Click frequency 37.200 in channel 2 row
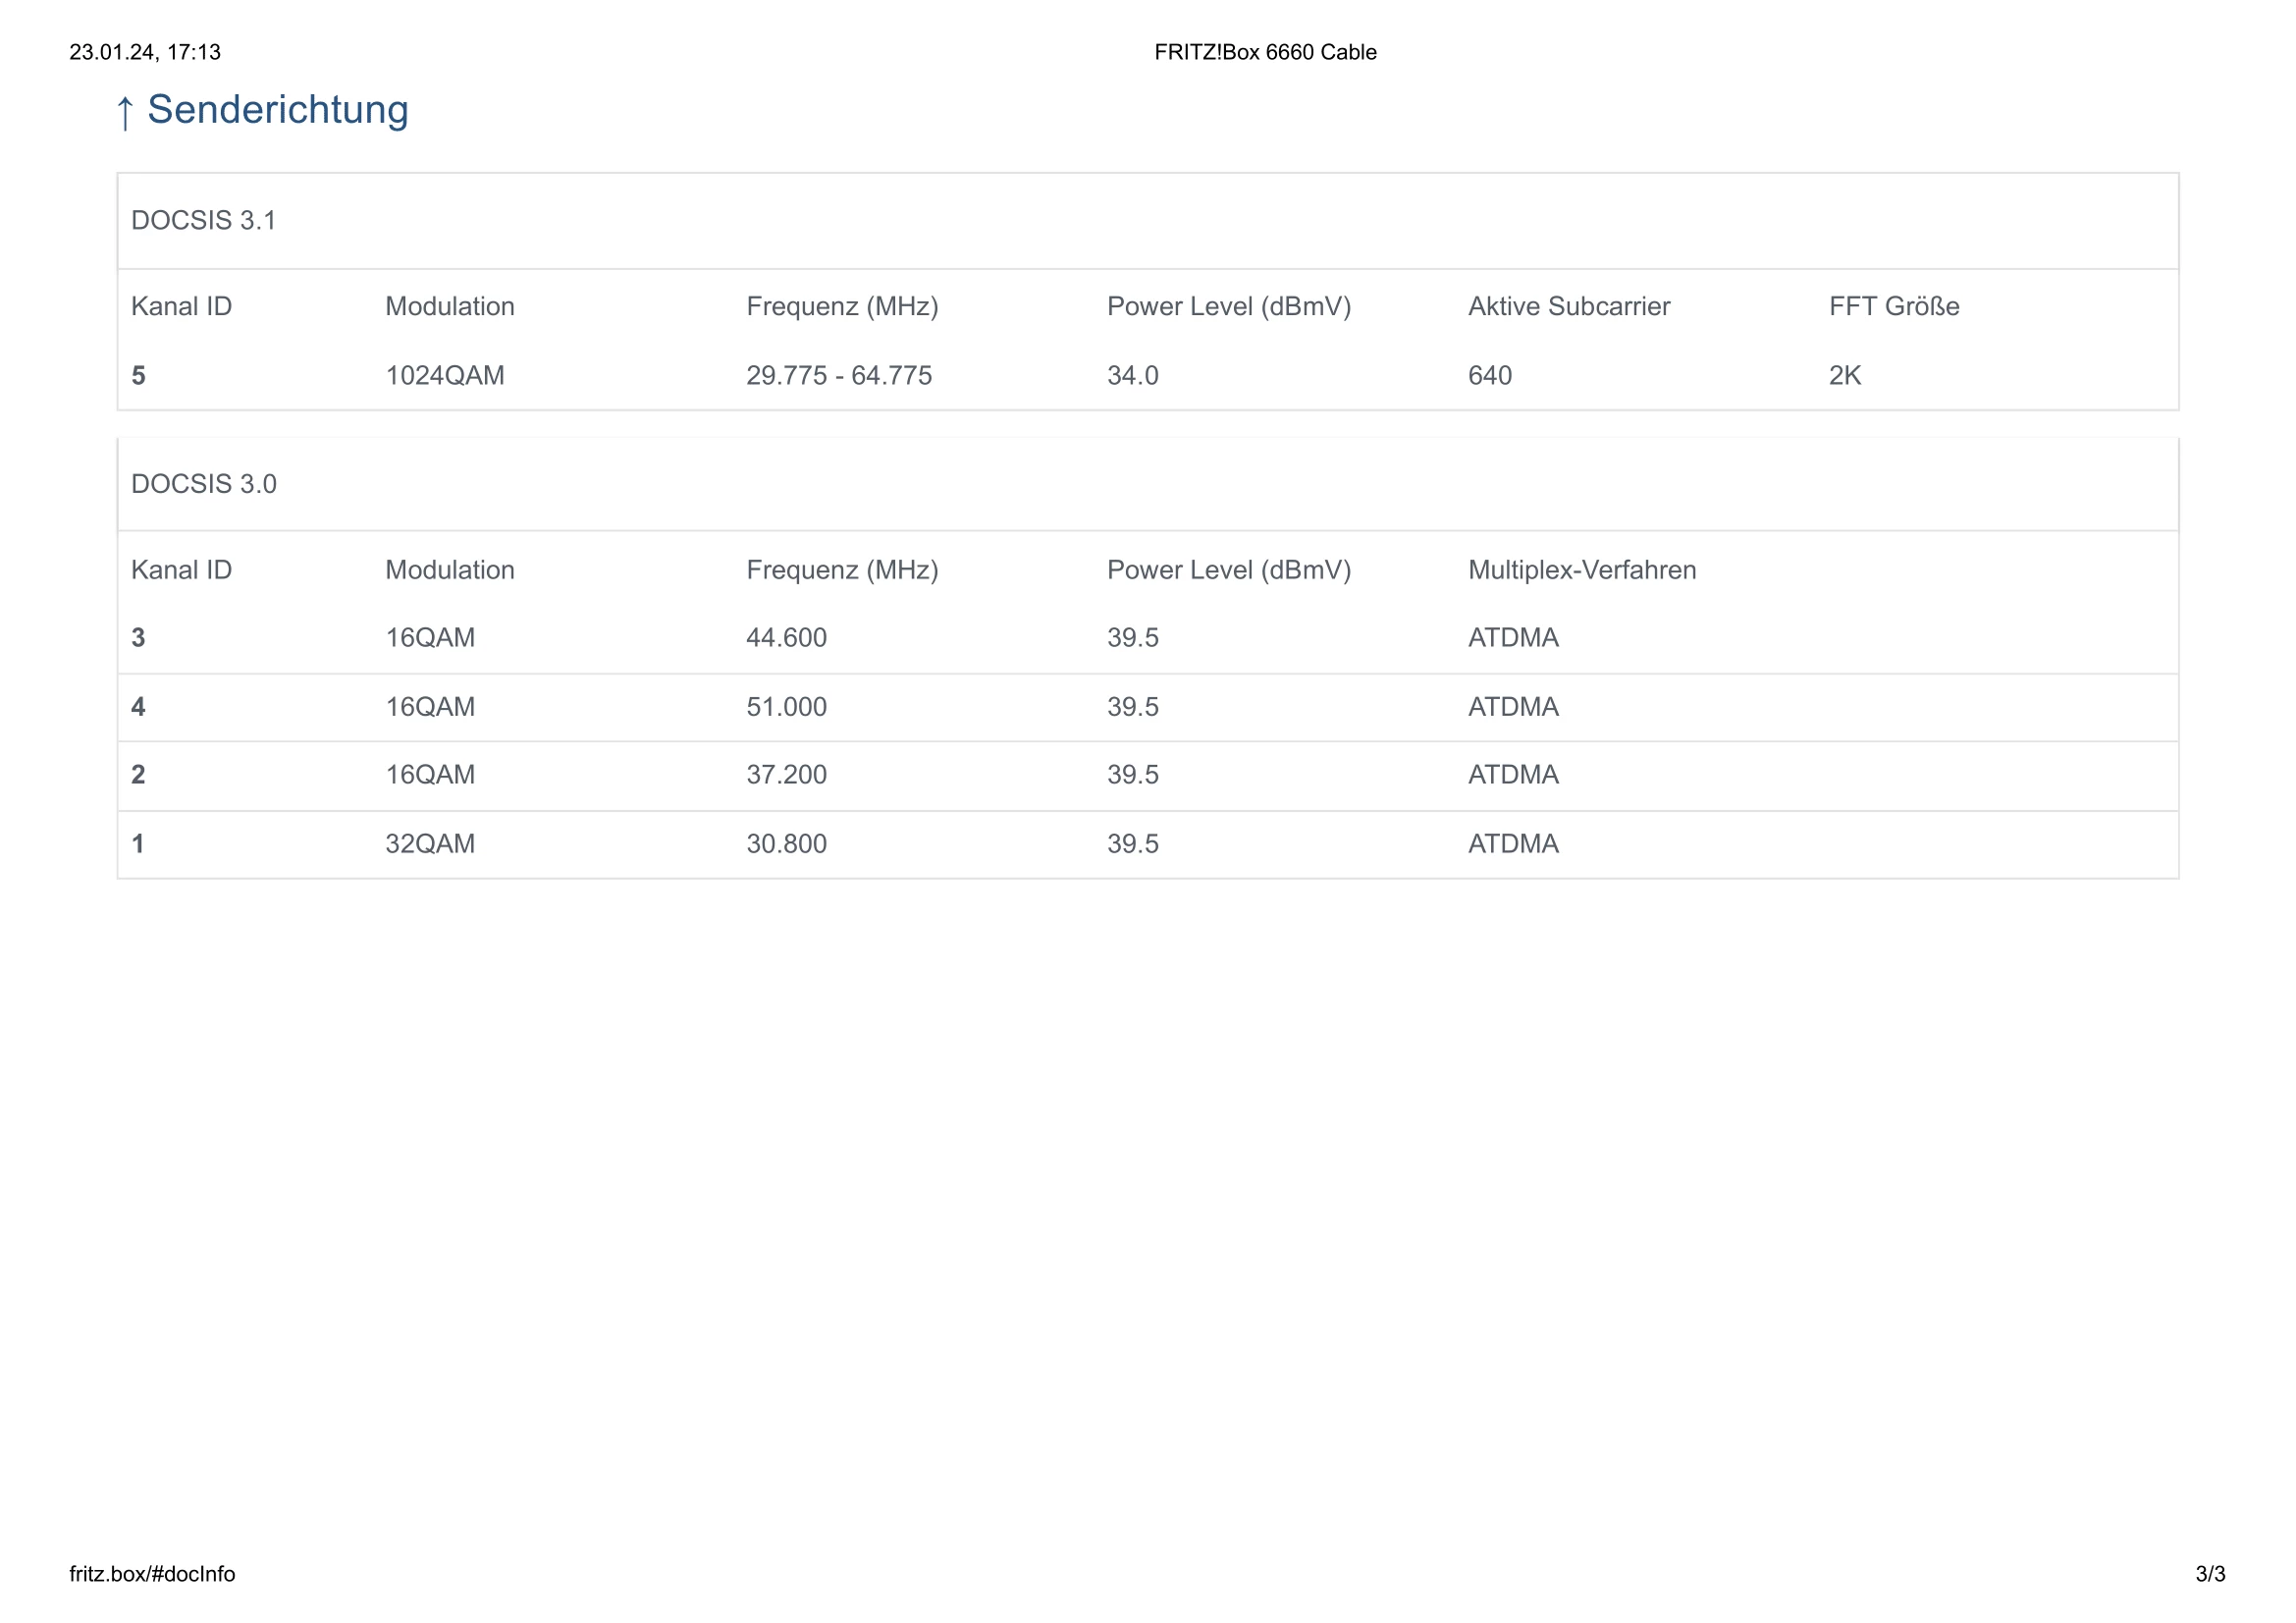Image resolution: width=2296 pixels, height=1623 pixels. (x=786, y=775)
